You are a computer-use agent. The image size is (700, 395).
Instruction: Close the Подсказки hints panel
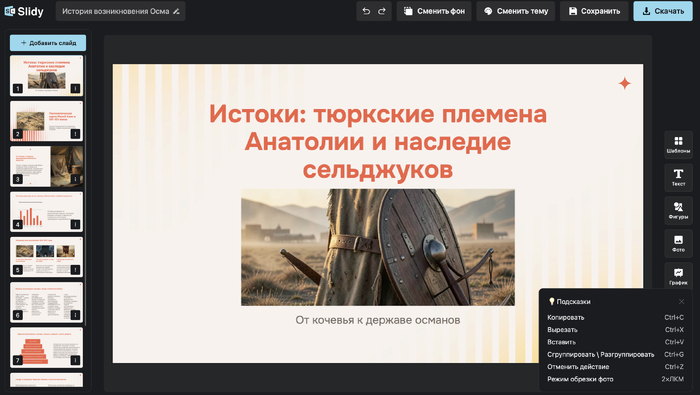pyautogui.click(x=681, y=302)
